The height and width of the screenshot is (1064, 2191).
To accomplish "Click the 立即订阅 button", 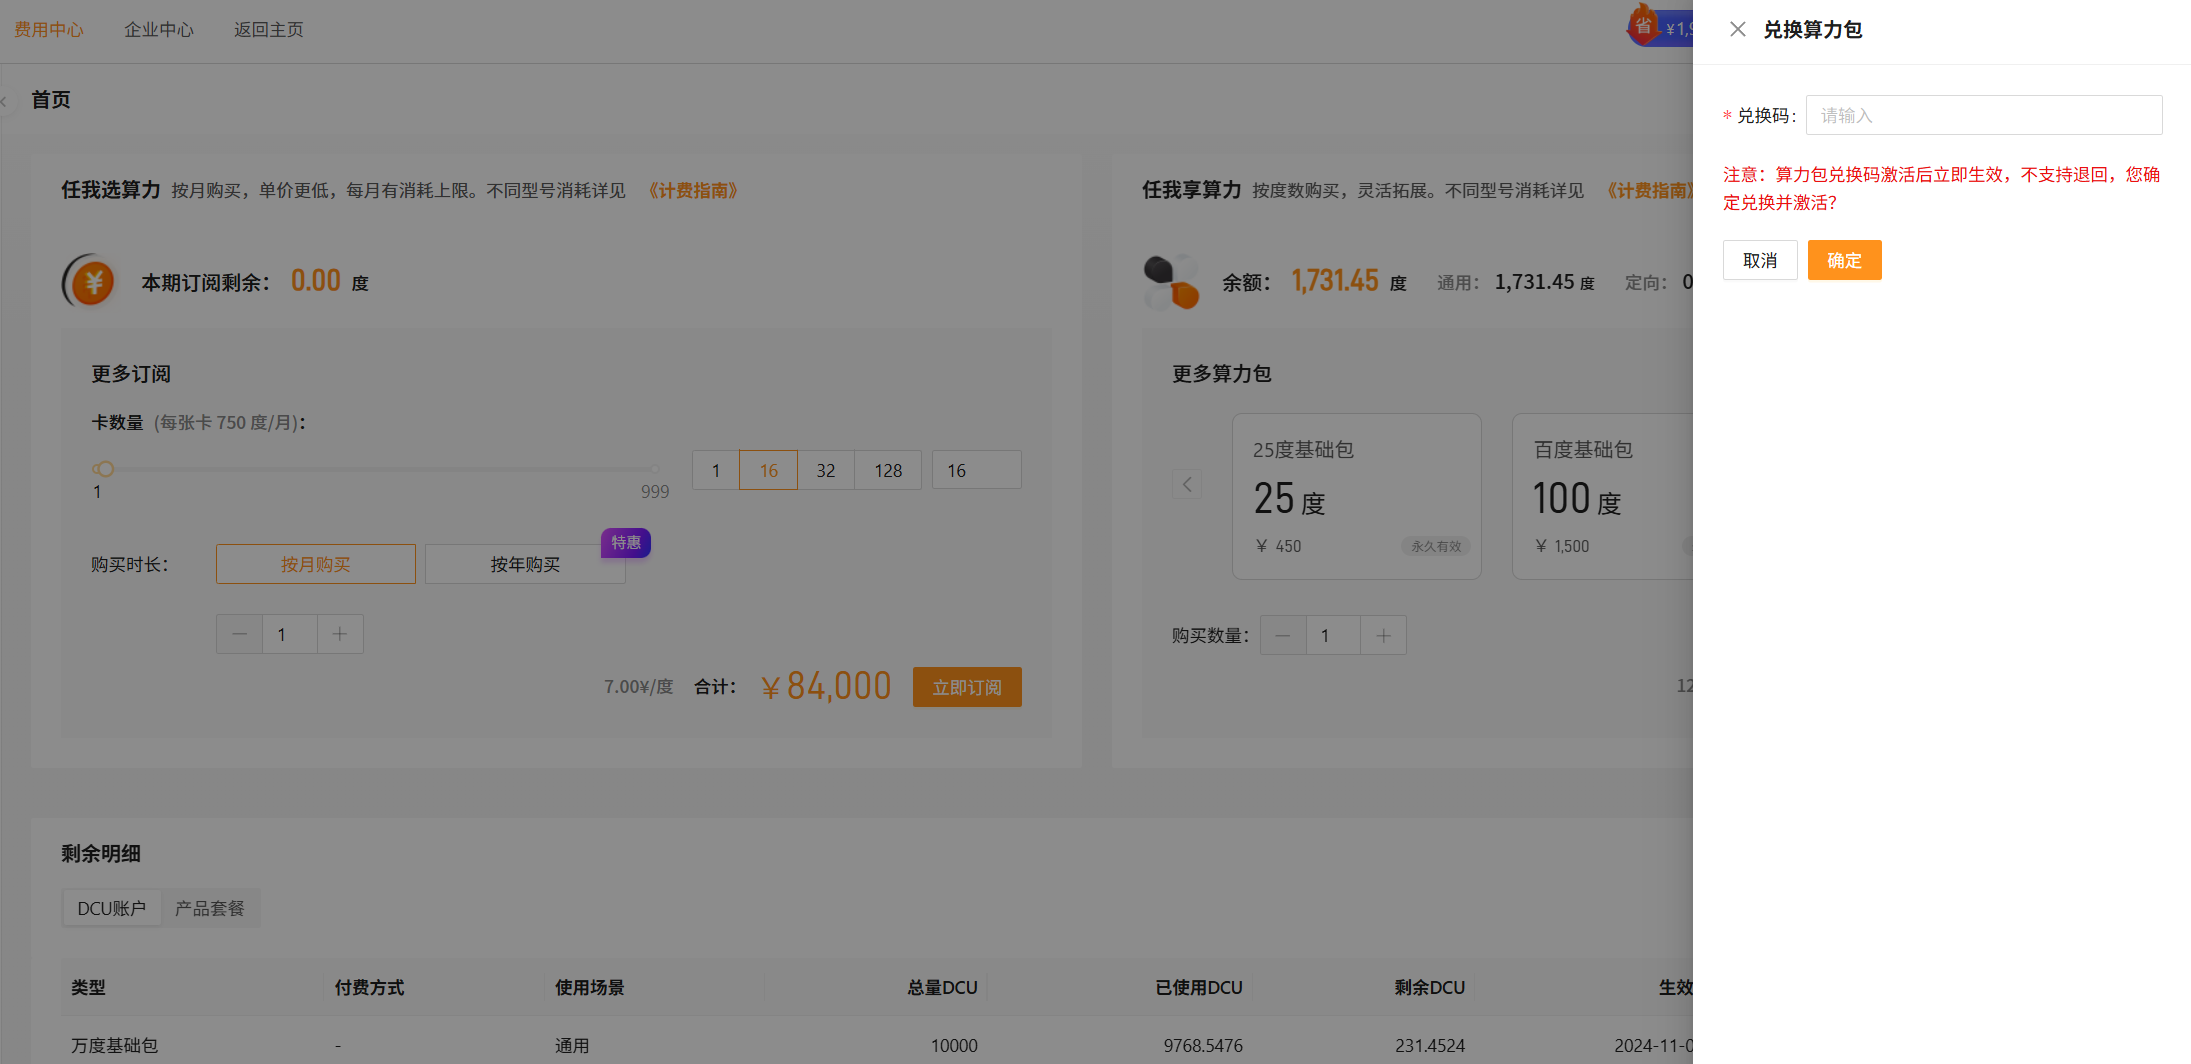I will (x=966, y=687).
